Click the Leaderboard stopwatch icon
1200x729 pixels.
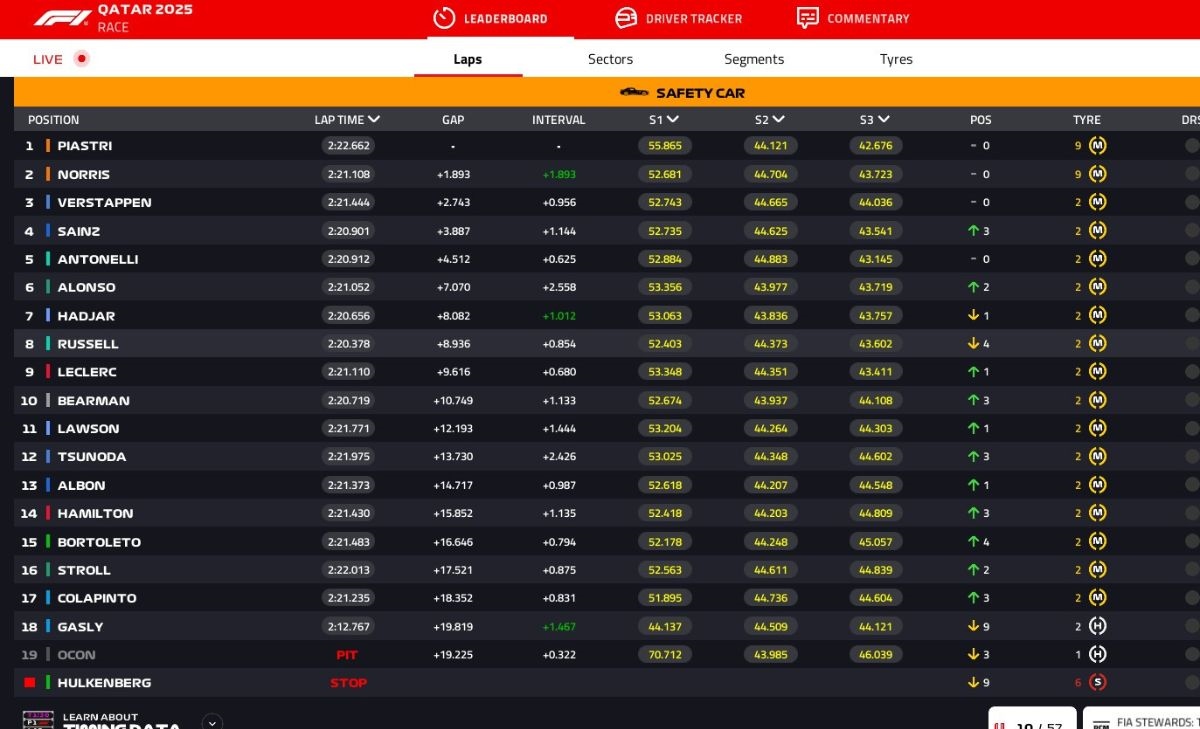point(444,18)
